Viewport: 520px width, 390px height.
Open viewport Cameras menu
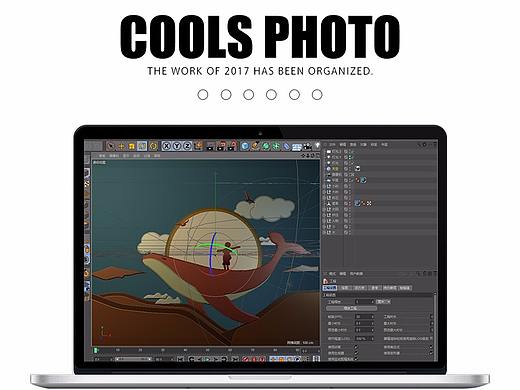click(114, 156)
